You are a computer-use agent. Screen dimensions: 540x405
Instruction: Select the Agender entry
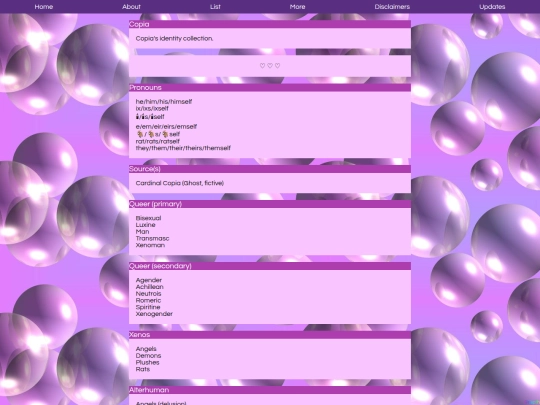(149, 280)
